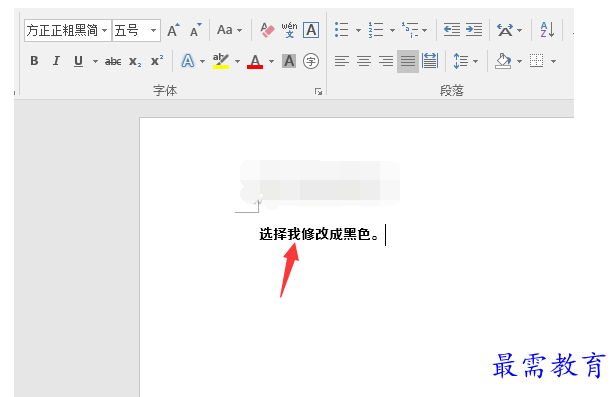614x397 pixels.
Task: Open Asian layout dropdown arrow
Action: coord(520,30)
